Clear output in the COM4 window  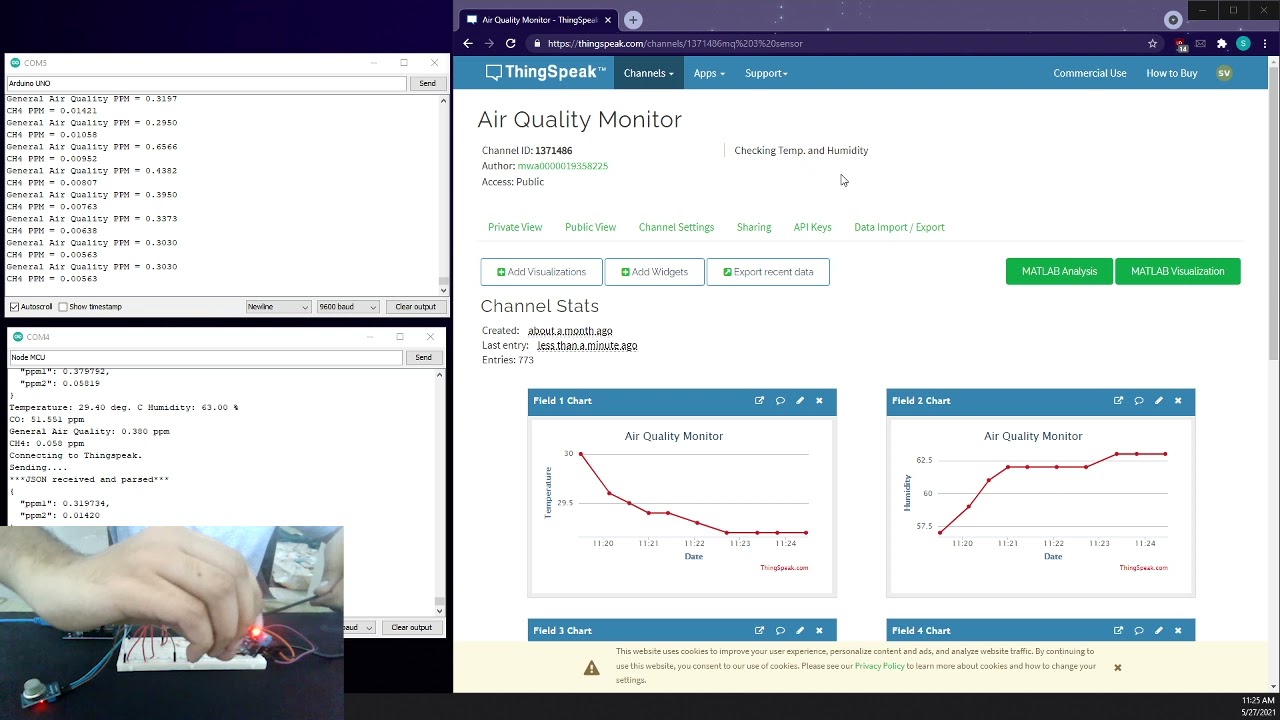pyautogui.click(x=411, y=628)
